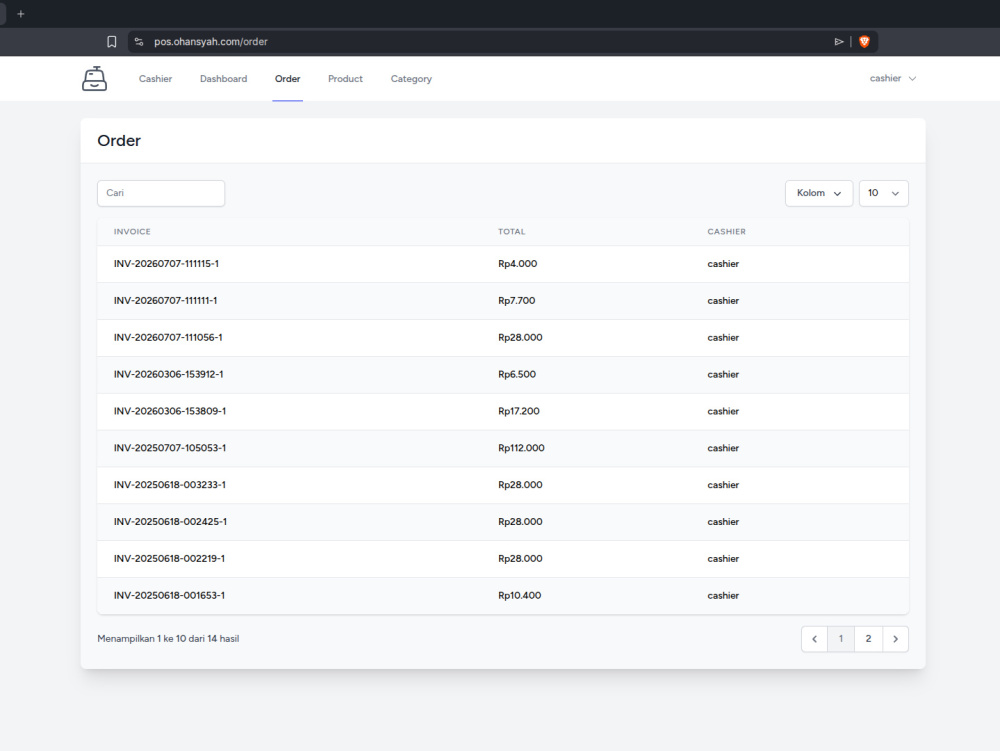This screenshot has height=751, width=1000.
Task: Open the Cashier nav tab
Action: [156, 78]
